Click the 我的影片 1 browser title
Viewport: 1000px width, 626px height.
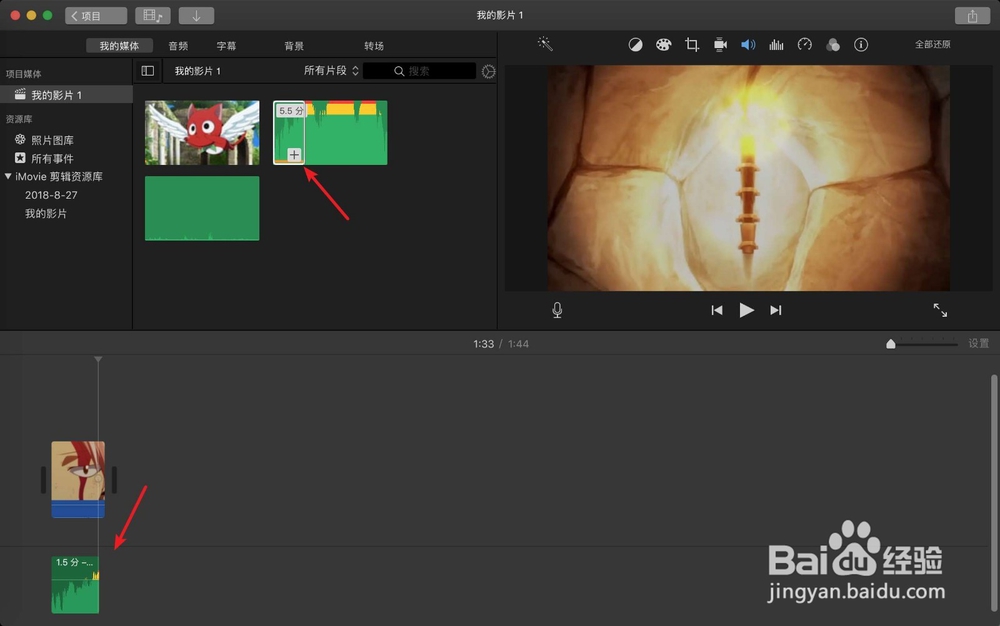coord(198,71)
